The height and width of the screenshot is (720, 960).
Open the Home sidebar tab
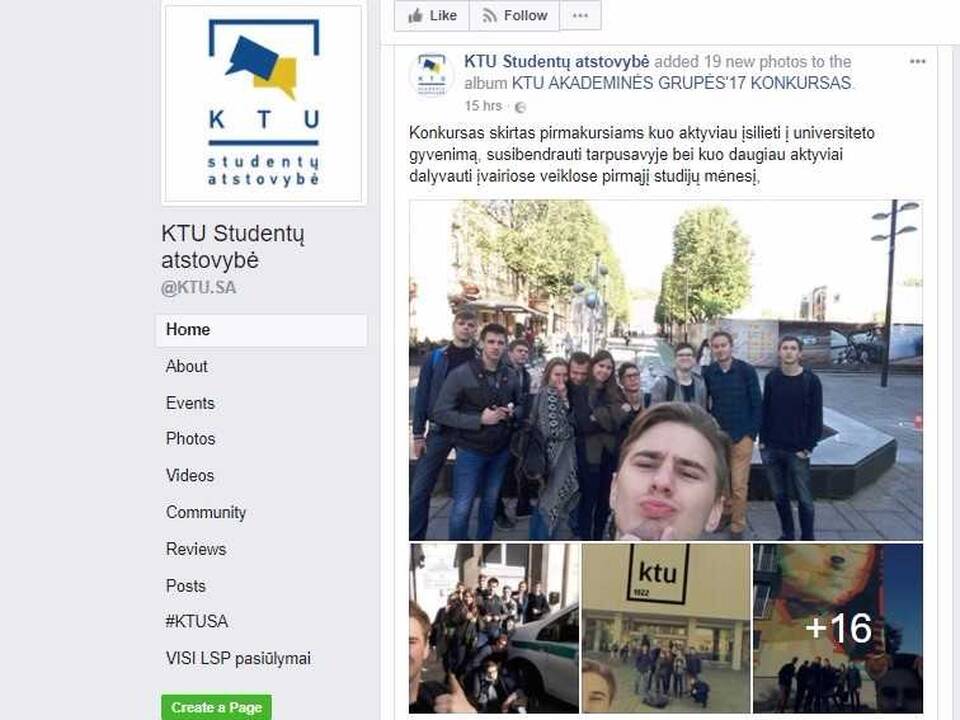(x=261, y=330)
